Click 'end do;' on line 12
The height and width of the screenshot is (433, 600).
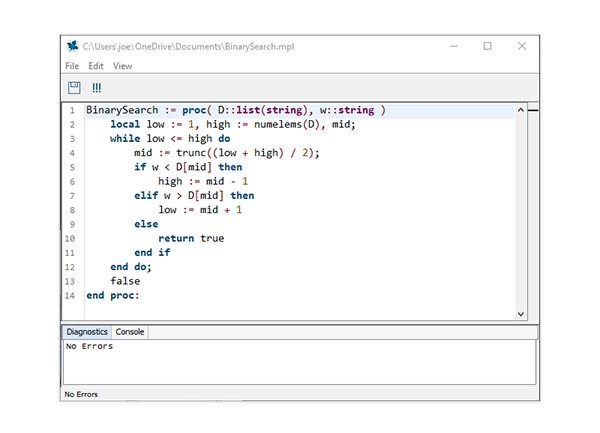[x=131, y=267]
